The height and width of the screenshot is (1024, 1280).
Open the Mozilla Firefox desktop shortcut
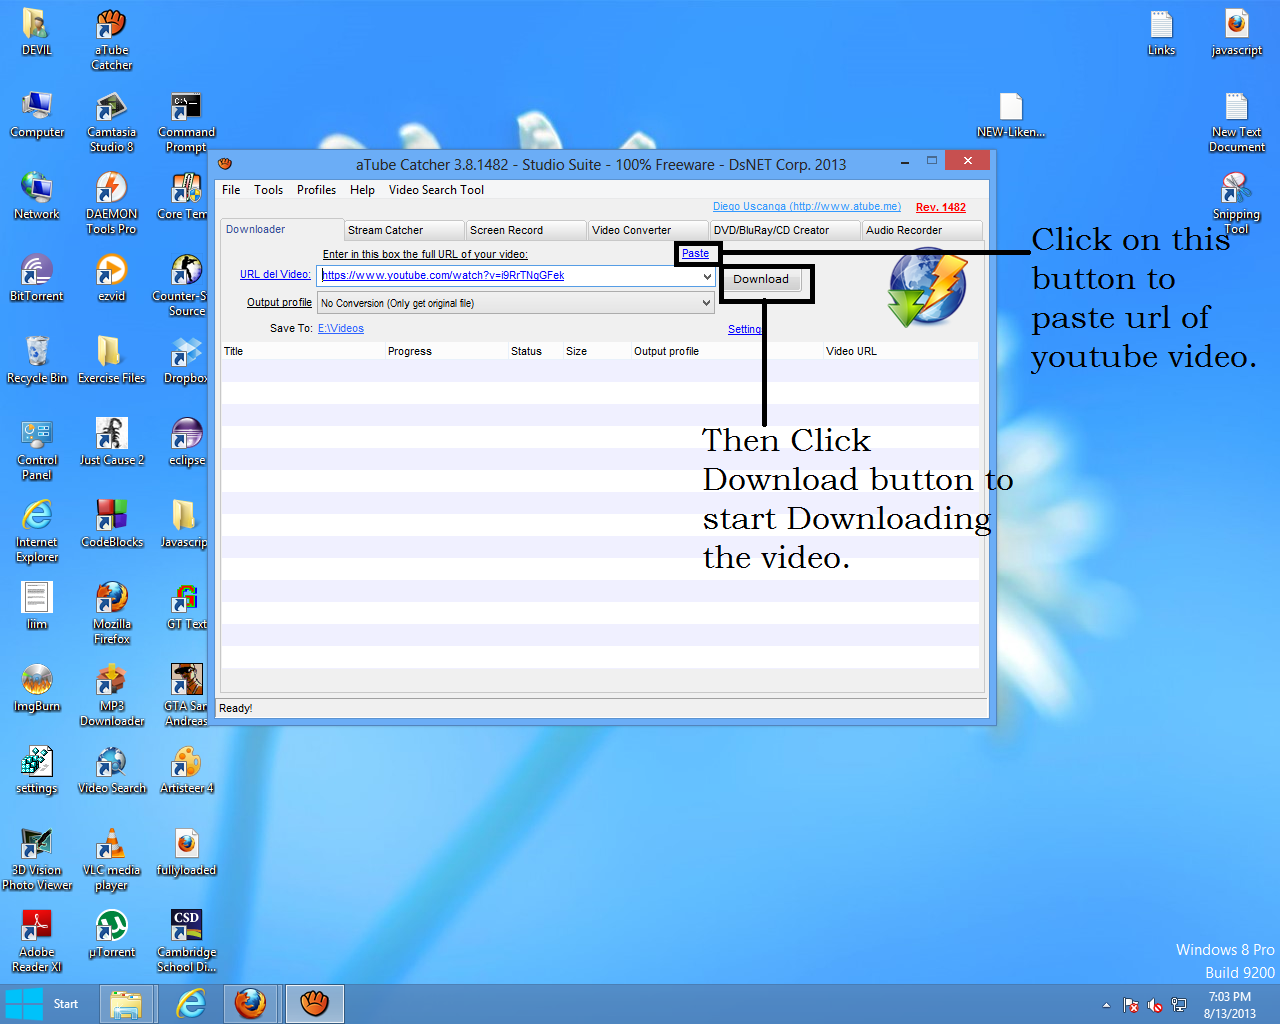(111, 614)
